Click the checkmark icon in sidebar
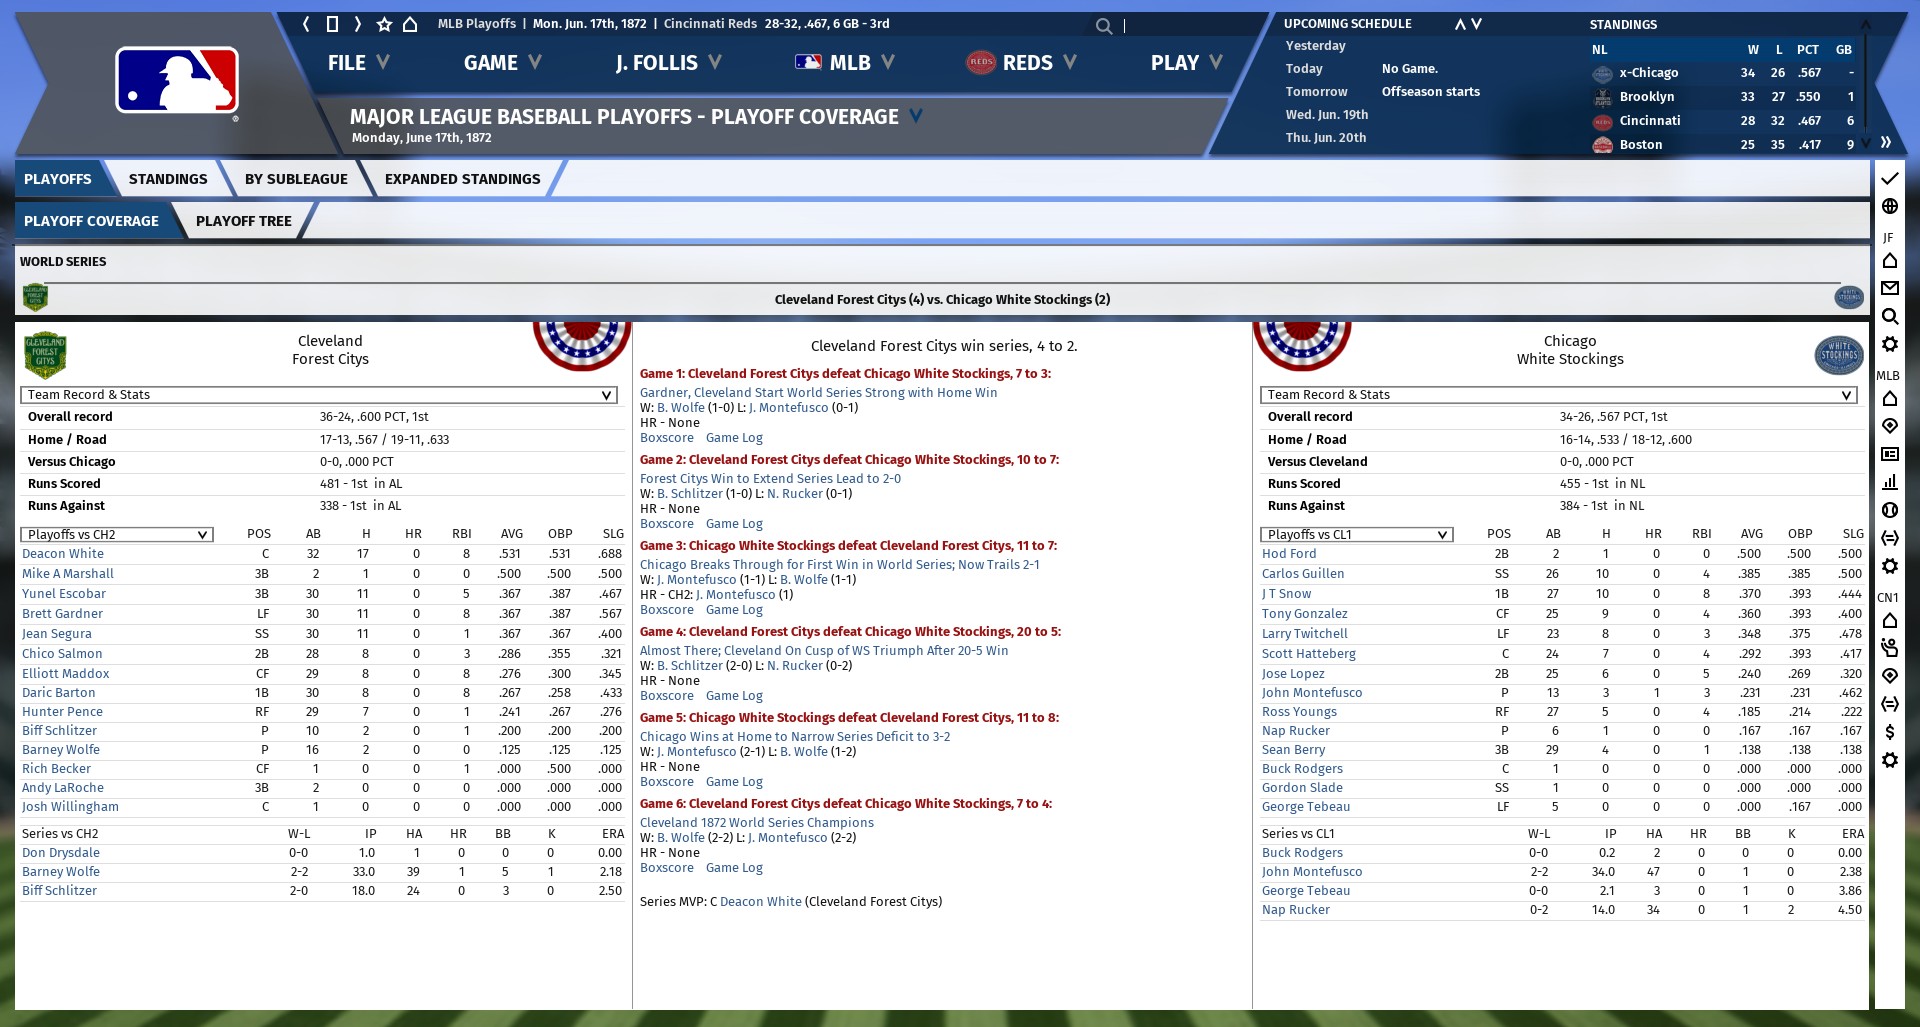The image size is (1920, 1027). tap(1889, 179)
